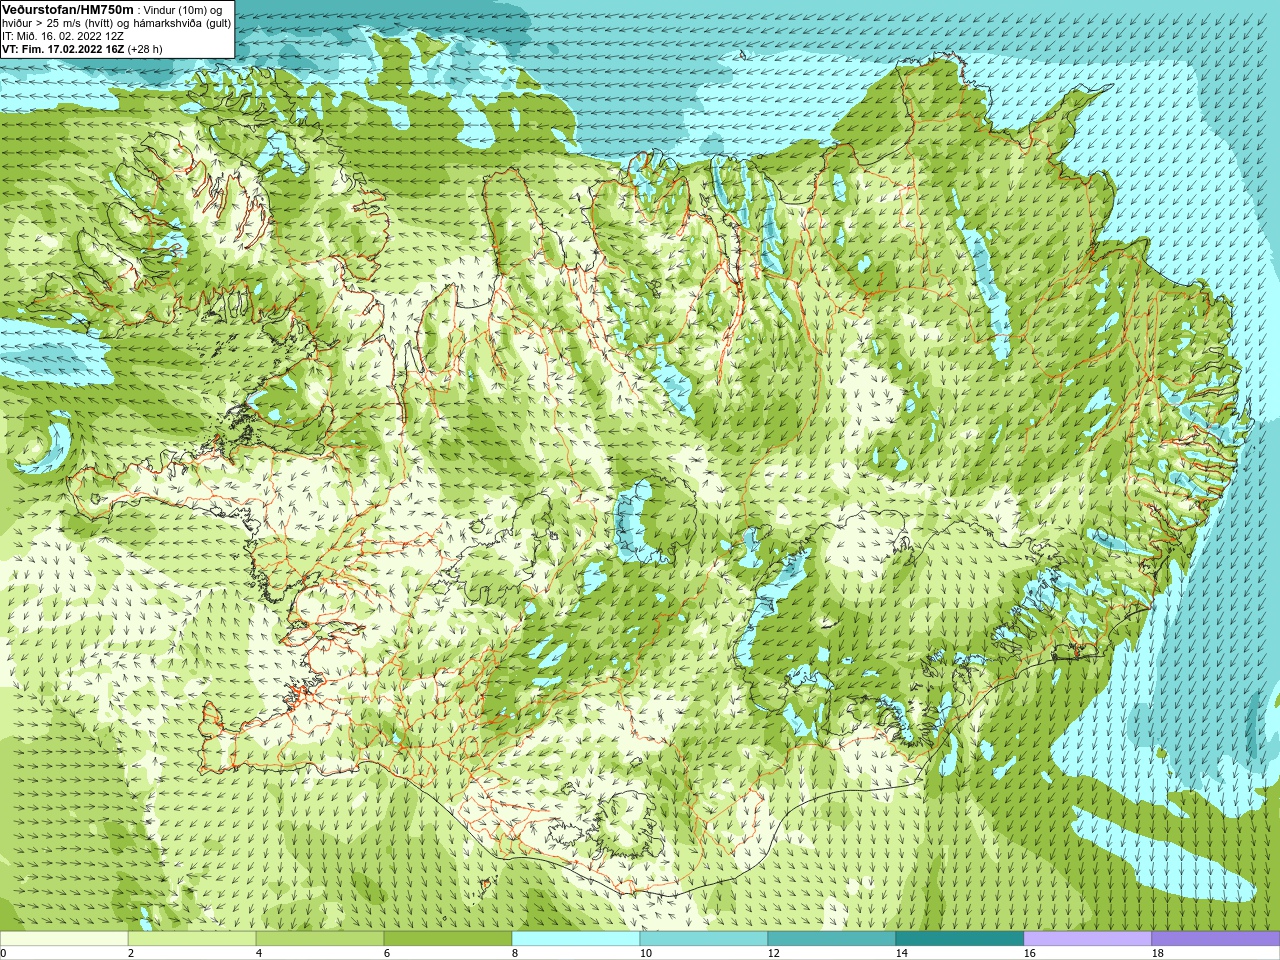The width and height of the screenshot is (1280, 960).
Task: Click the 'hviður > 25 m/s (hvítt)' description line
Action: [116, 23]
